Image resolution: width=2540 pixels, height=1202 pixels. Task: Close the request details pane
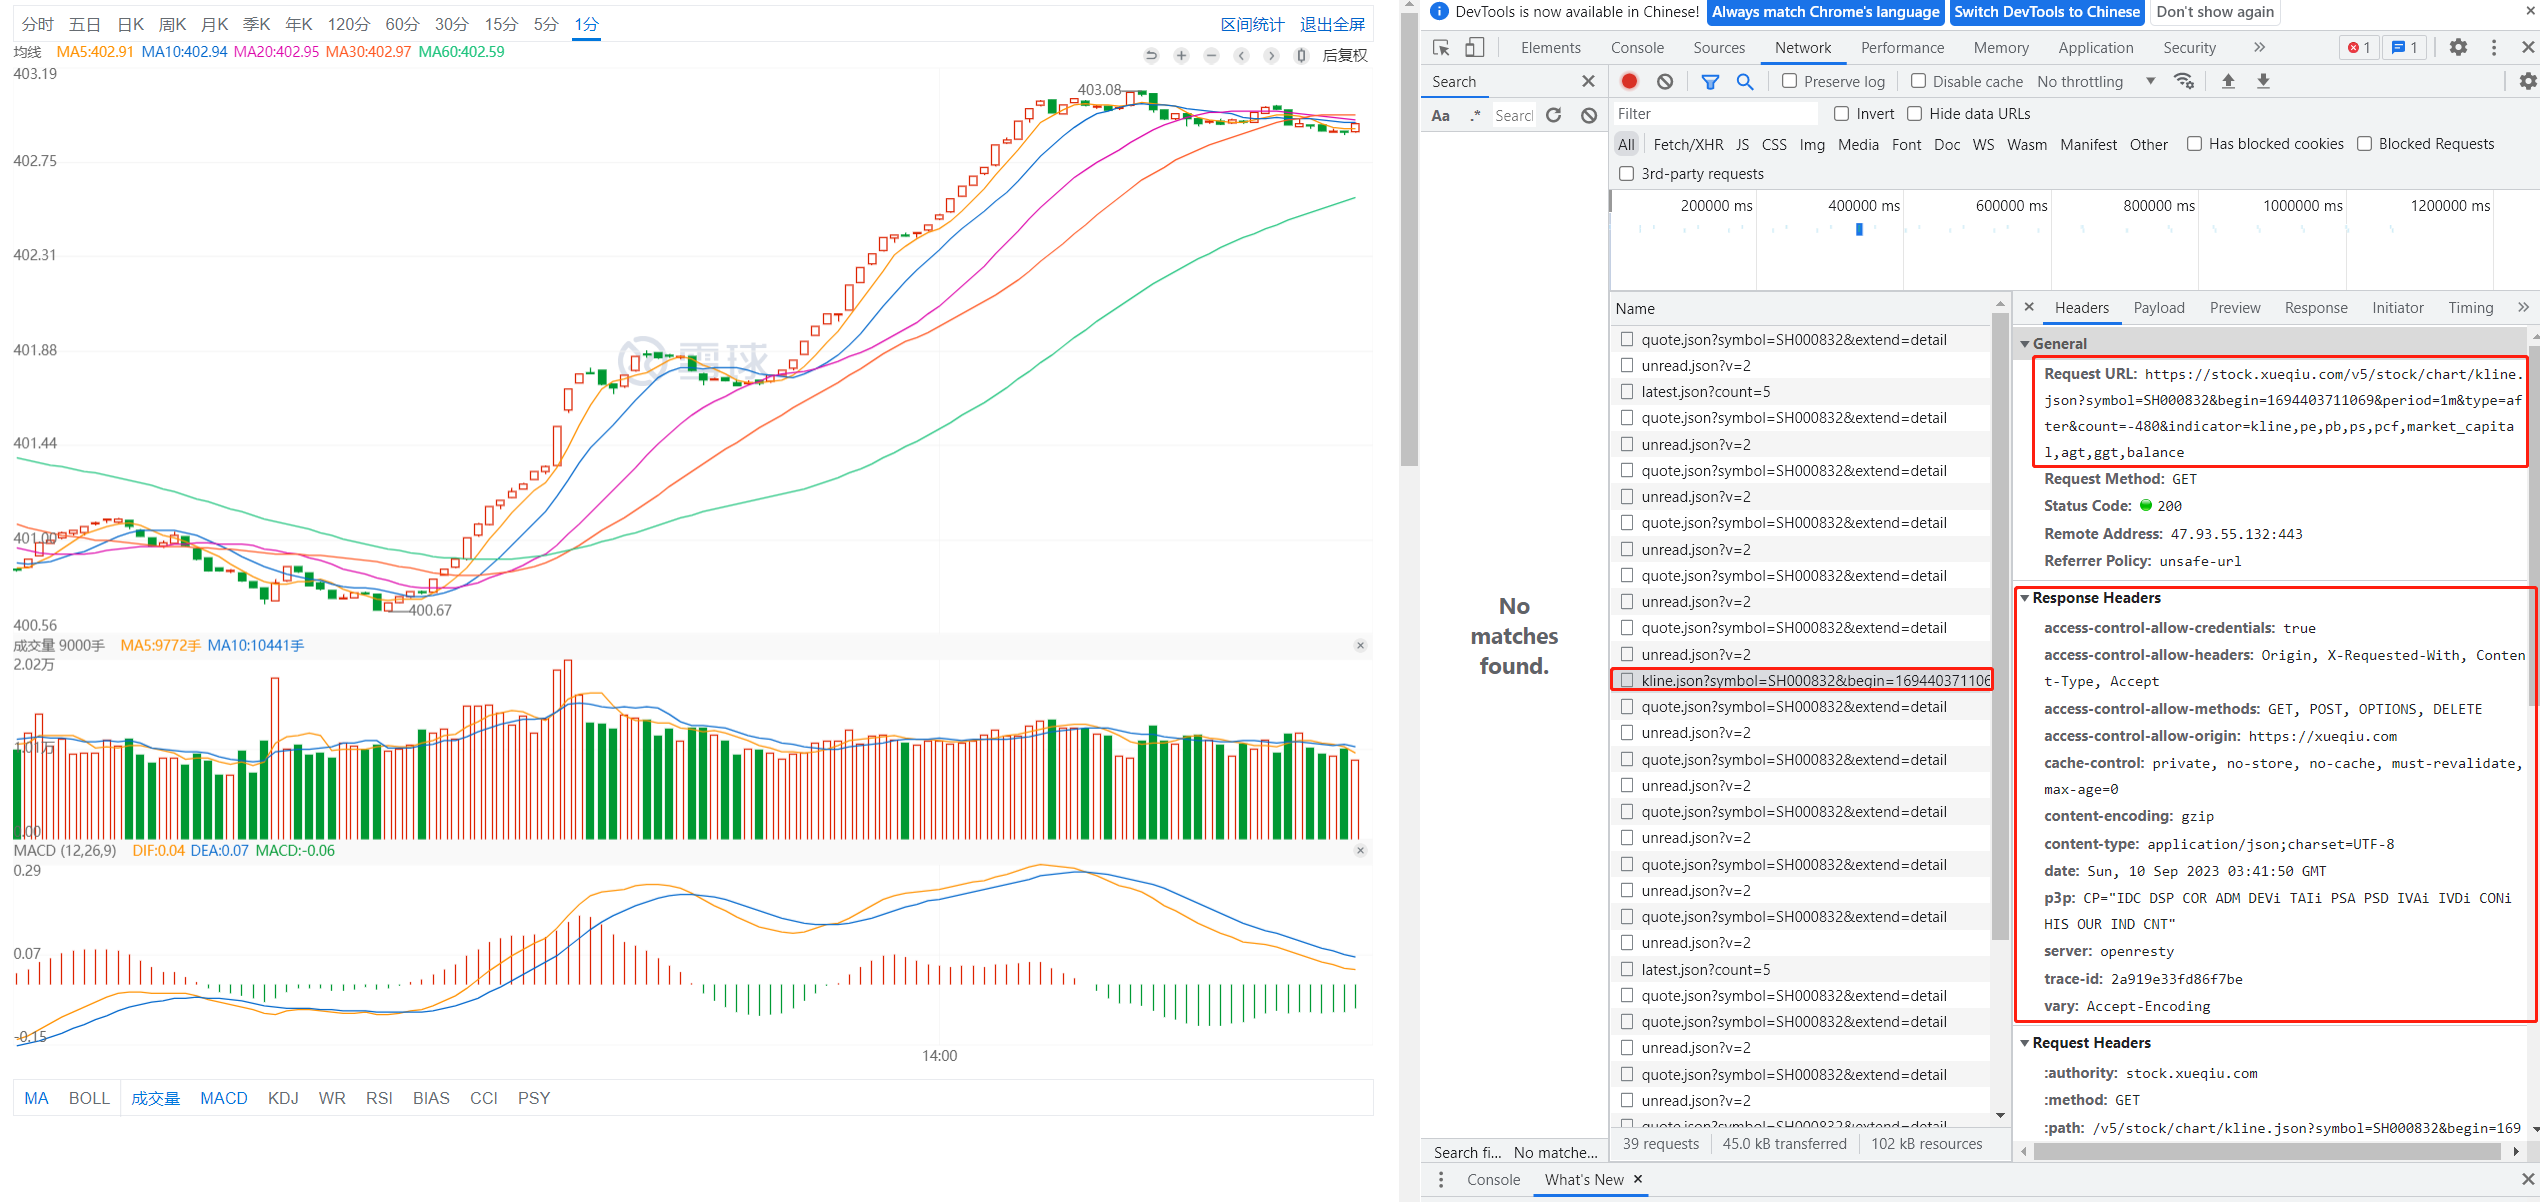pyautogui.click(x=2029, y=307)
